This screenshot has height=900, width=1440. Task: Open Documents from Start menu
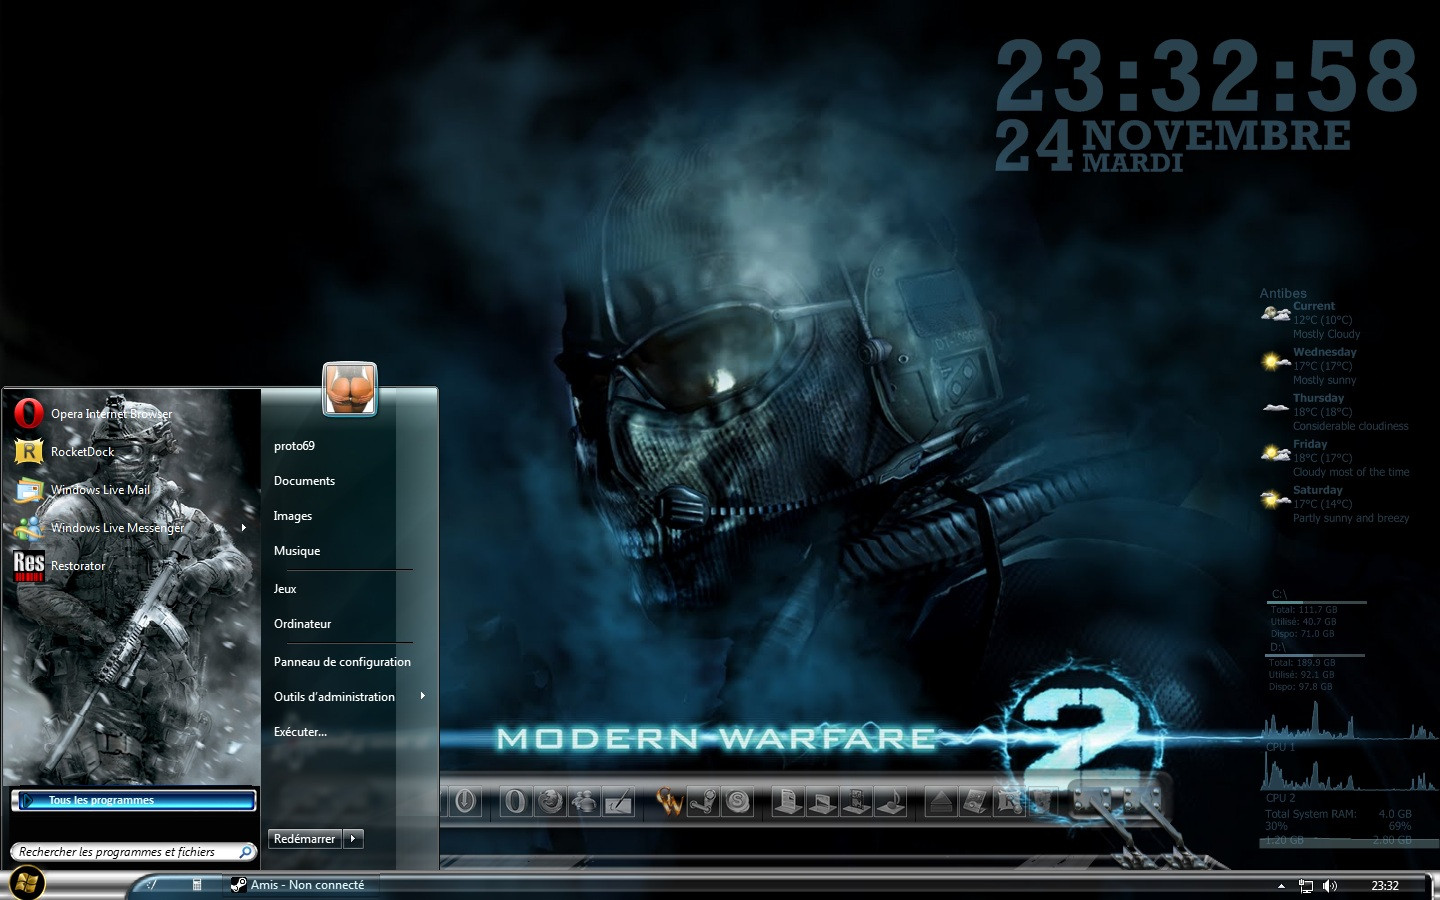[x=304, y=481]
